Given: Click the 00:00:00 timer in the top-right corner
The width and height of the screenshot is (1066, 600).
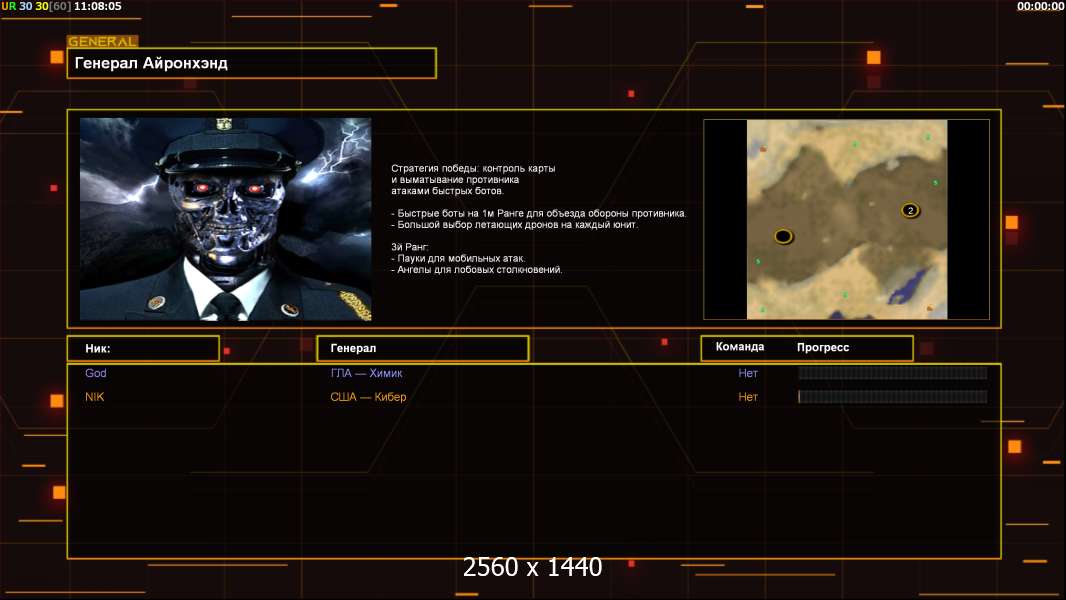Looking at the screenshot, I should [x=1040, y=6].
